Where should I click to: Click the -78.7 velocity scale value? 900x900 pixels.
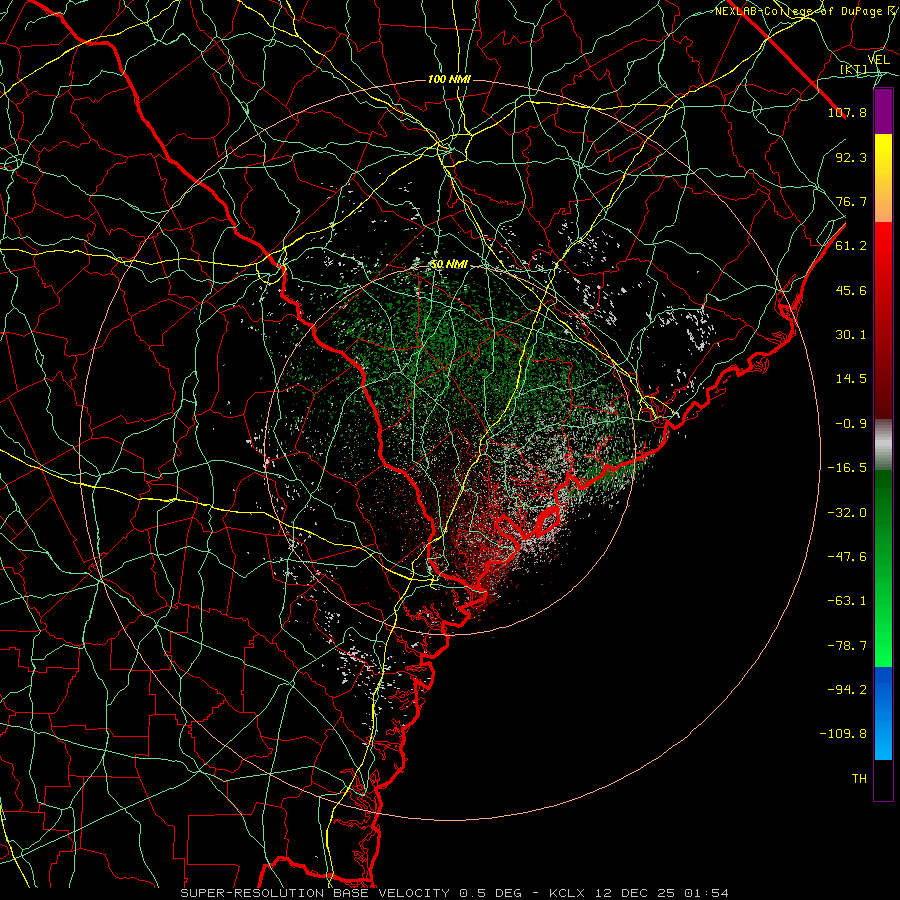847,645
